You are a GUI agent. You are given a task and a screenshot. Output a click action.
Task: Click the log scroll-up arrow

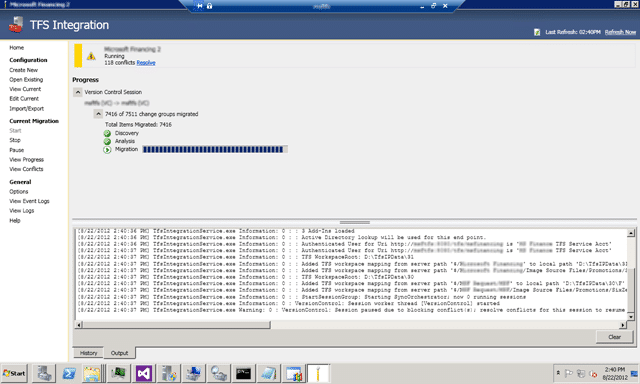pos(631,233)
